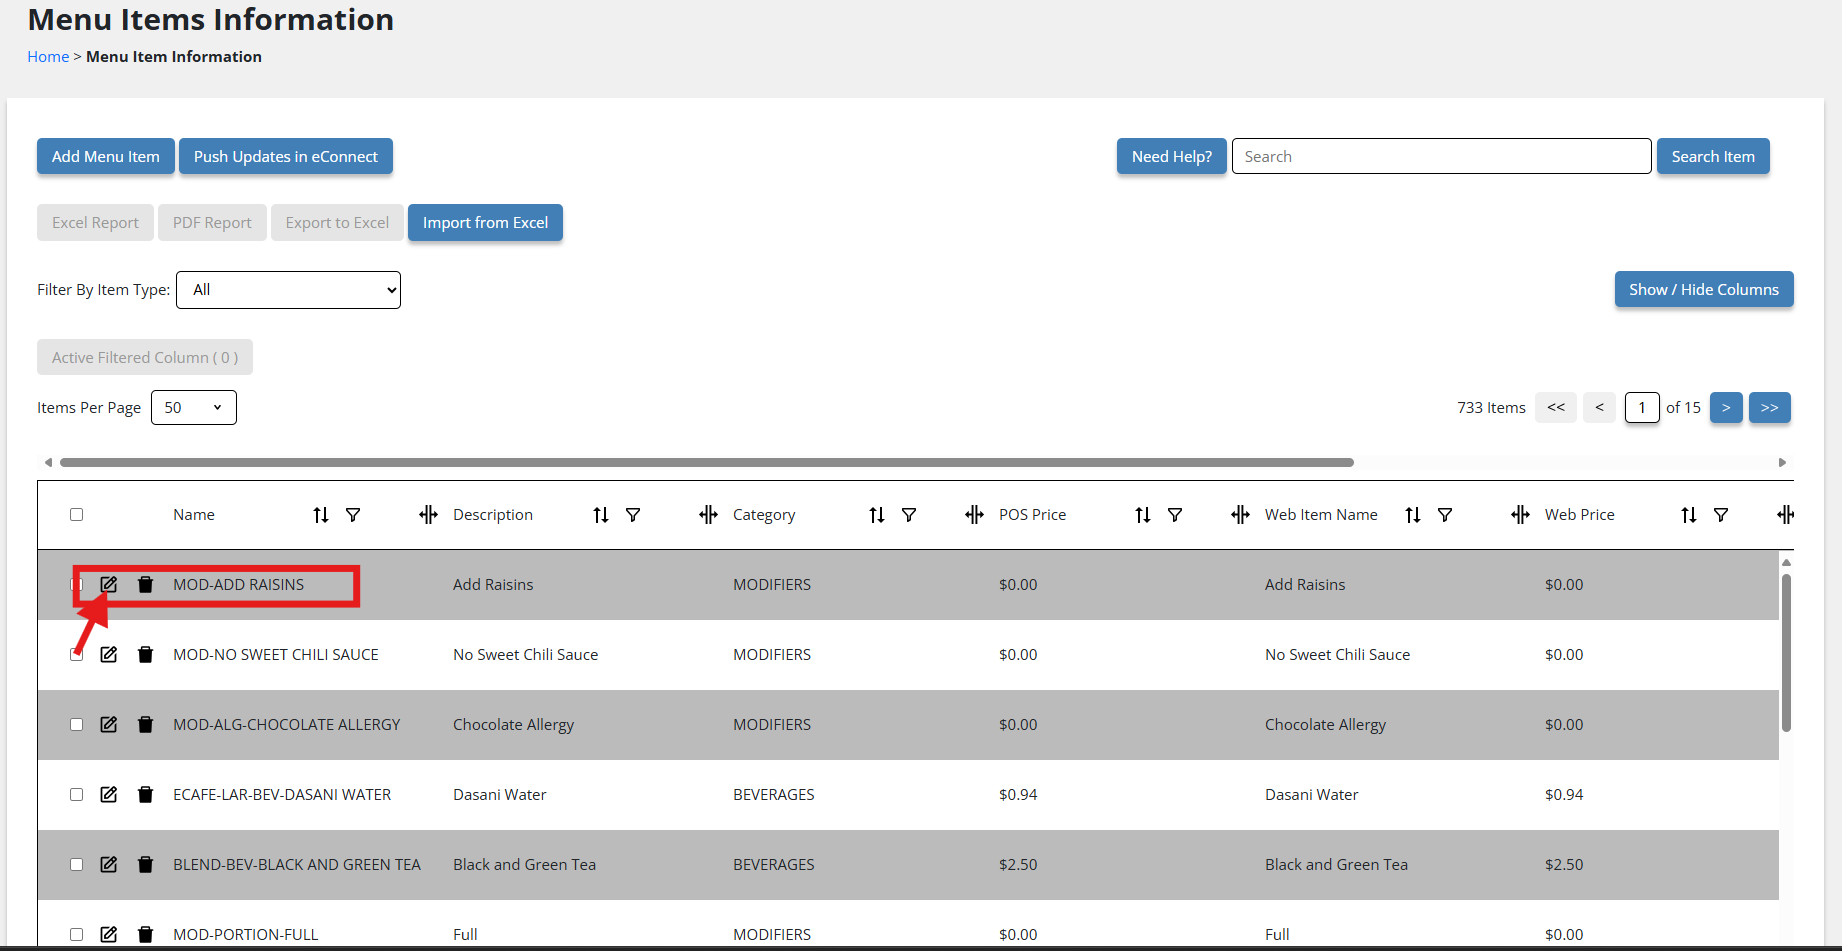This screenshot has width=1842, height=951.
Task: Go to the Home breadcrumb link
Action: click(x=48, y=57)
